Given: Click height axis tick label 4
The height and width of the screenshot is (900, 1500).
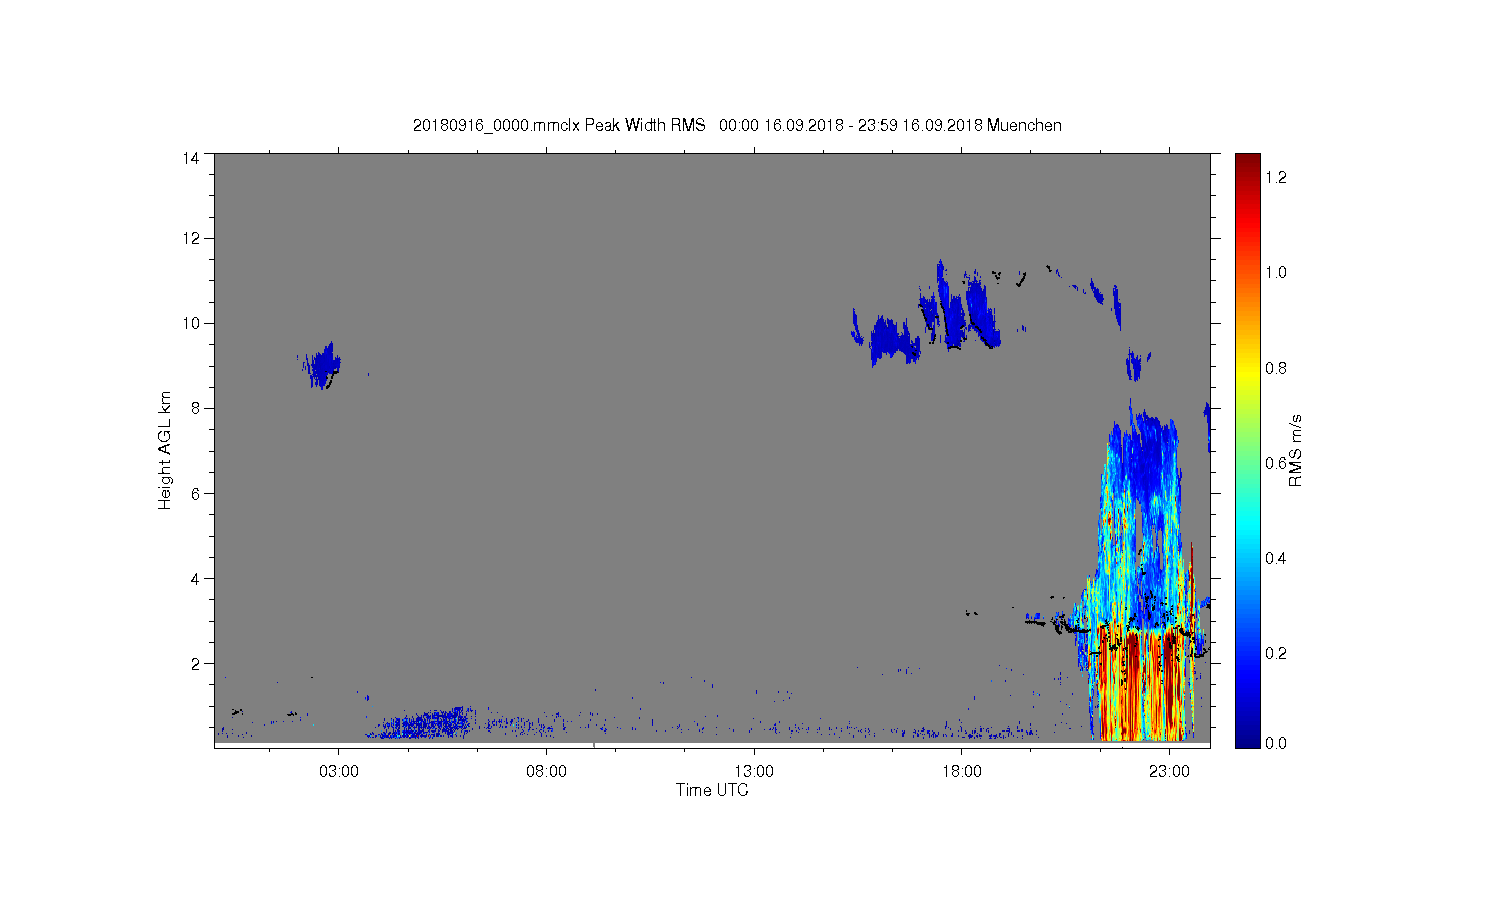Looking at the screenshot, I should pos(196,578).
